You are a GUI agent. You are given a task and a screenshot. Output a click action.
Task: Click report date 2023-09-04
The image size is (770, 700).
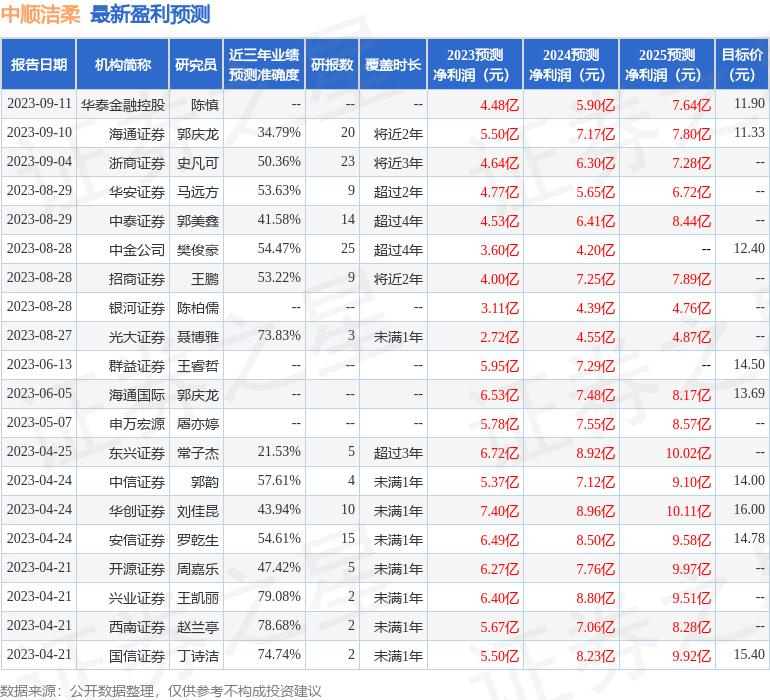[x=39, y=161]
